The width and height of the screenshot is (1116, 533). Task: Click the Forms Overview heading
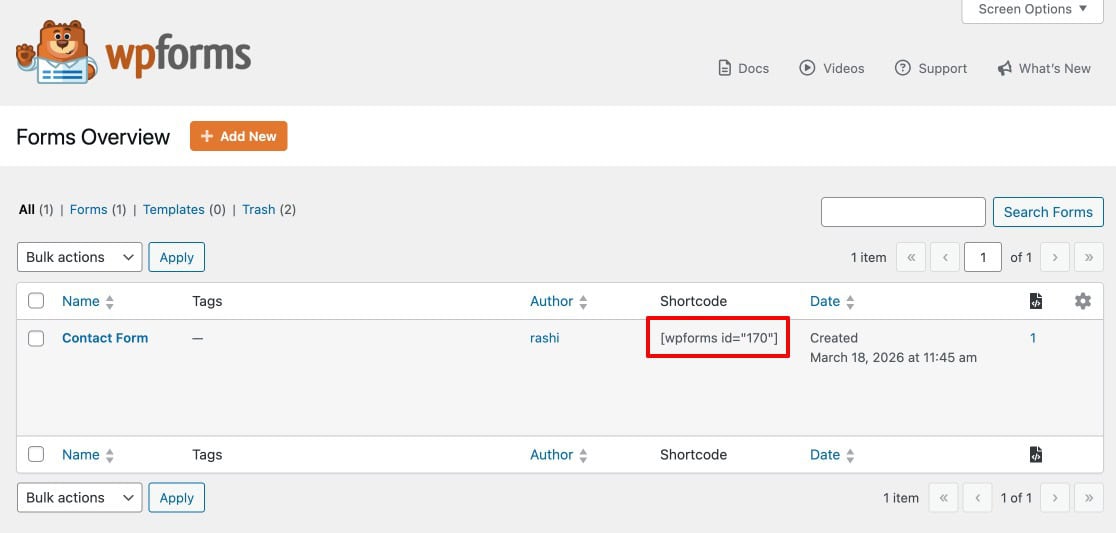click(93, 137)
